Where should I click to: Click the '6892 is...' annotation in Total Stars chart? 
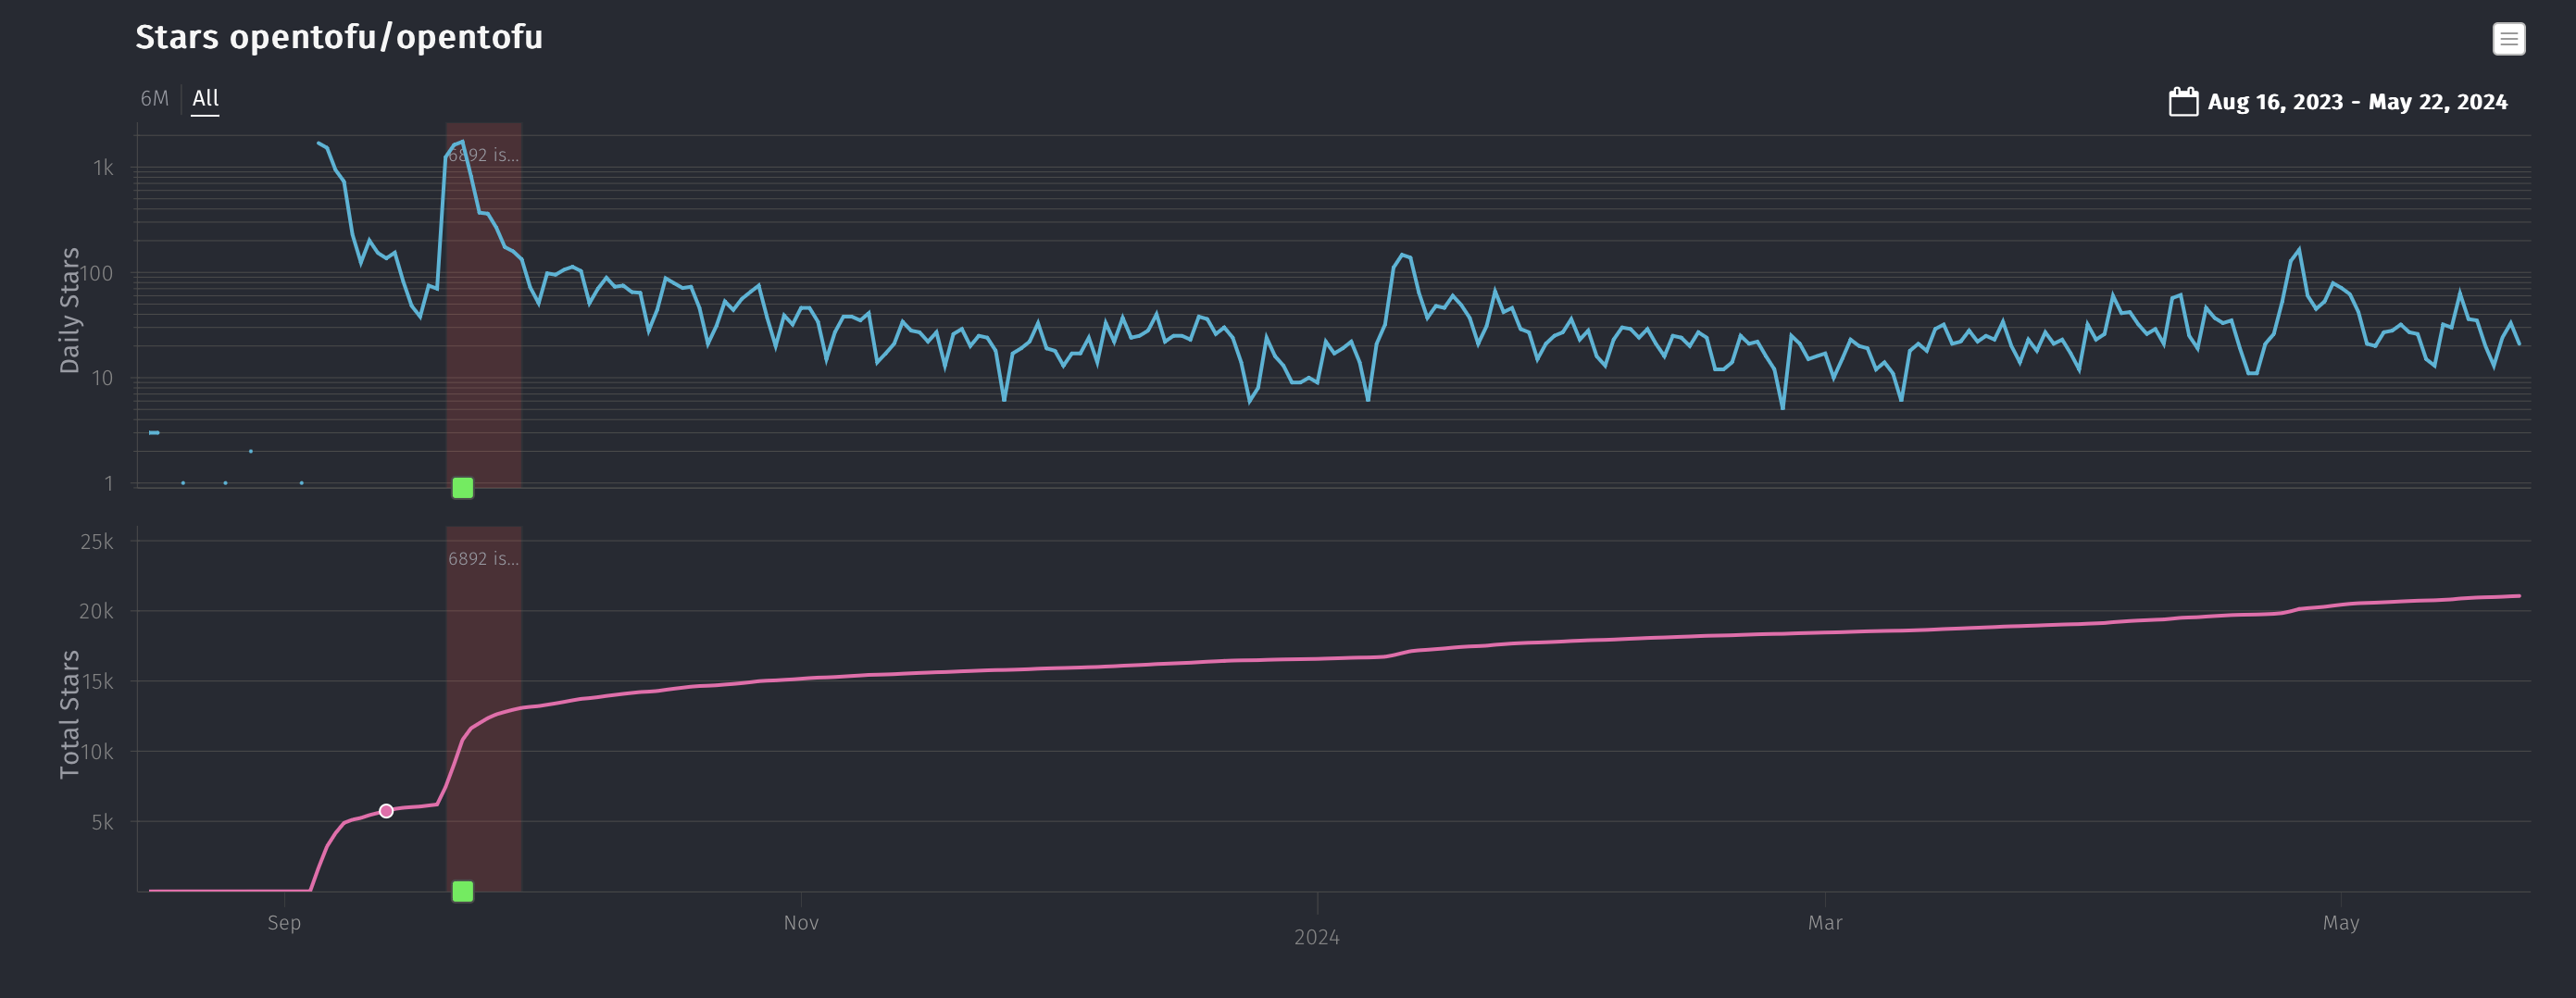tap(483, 559)
